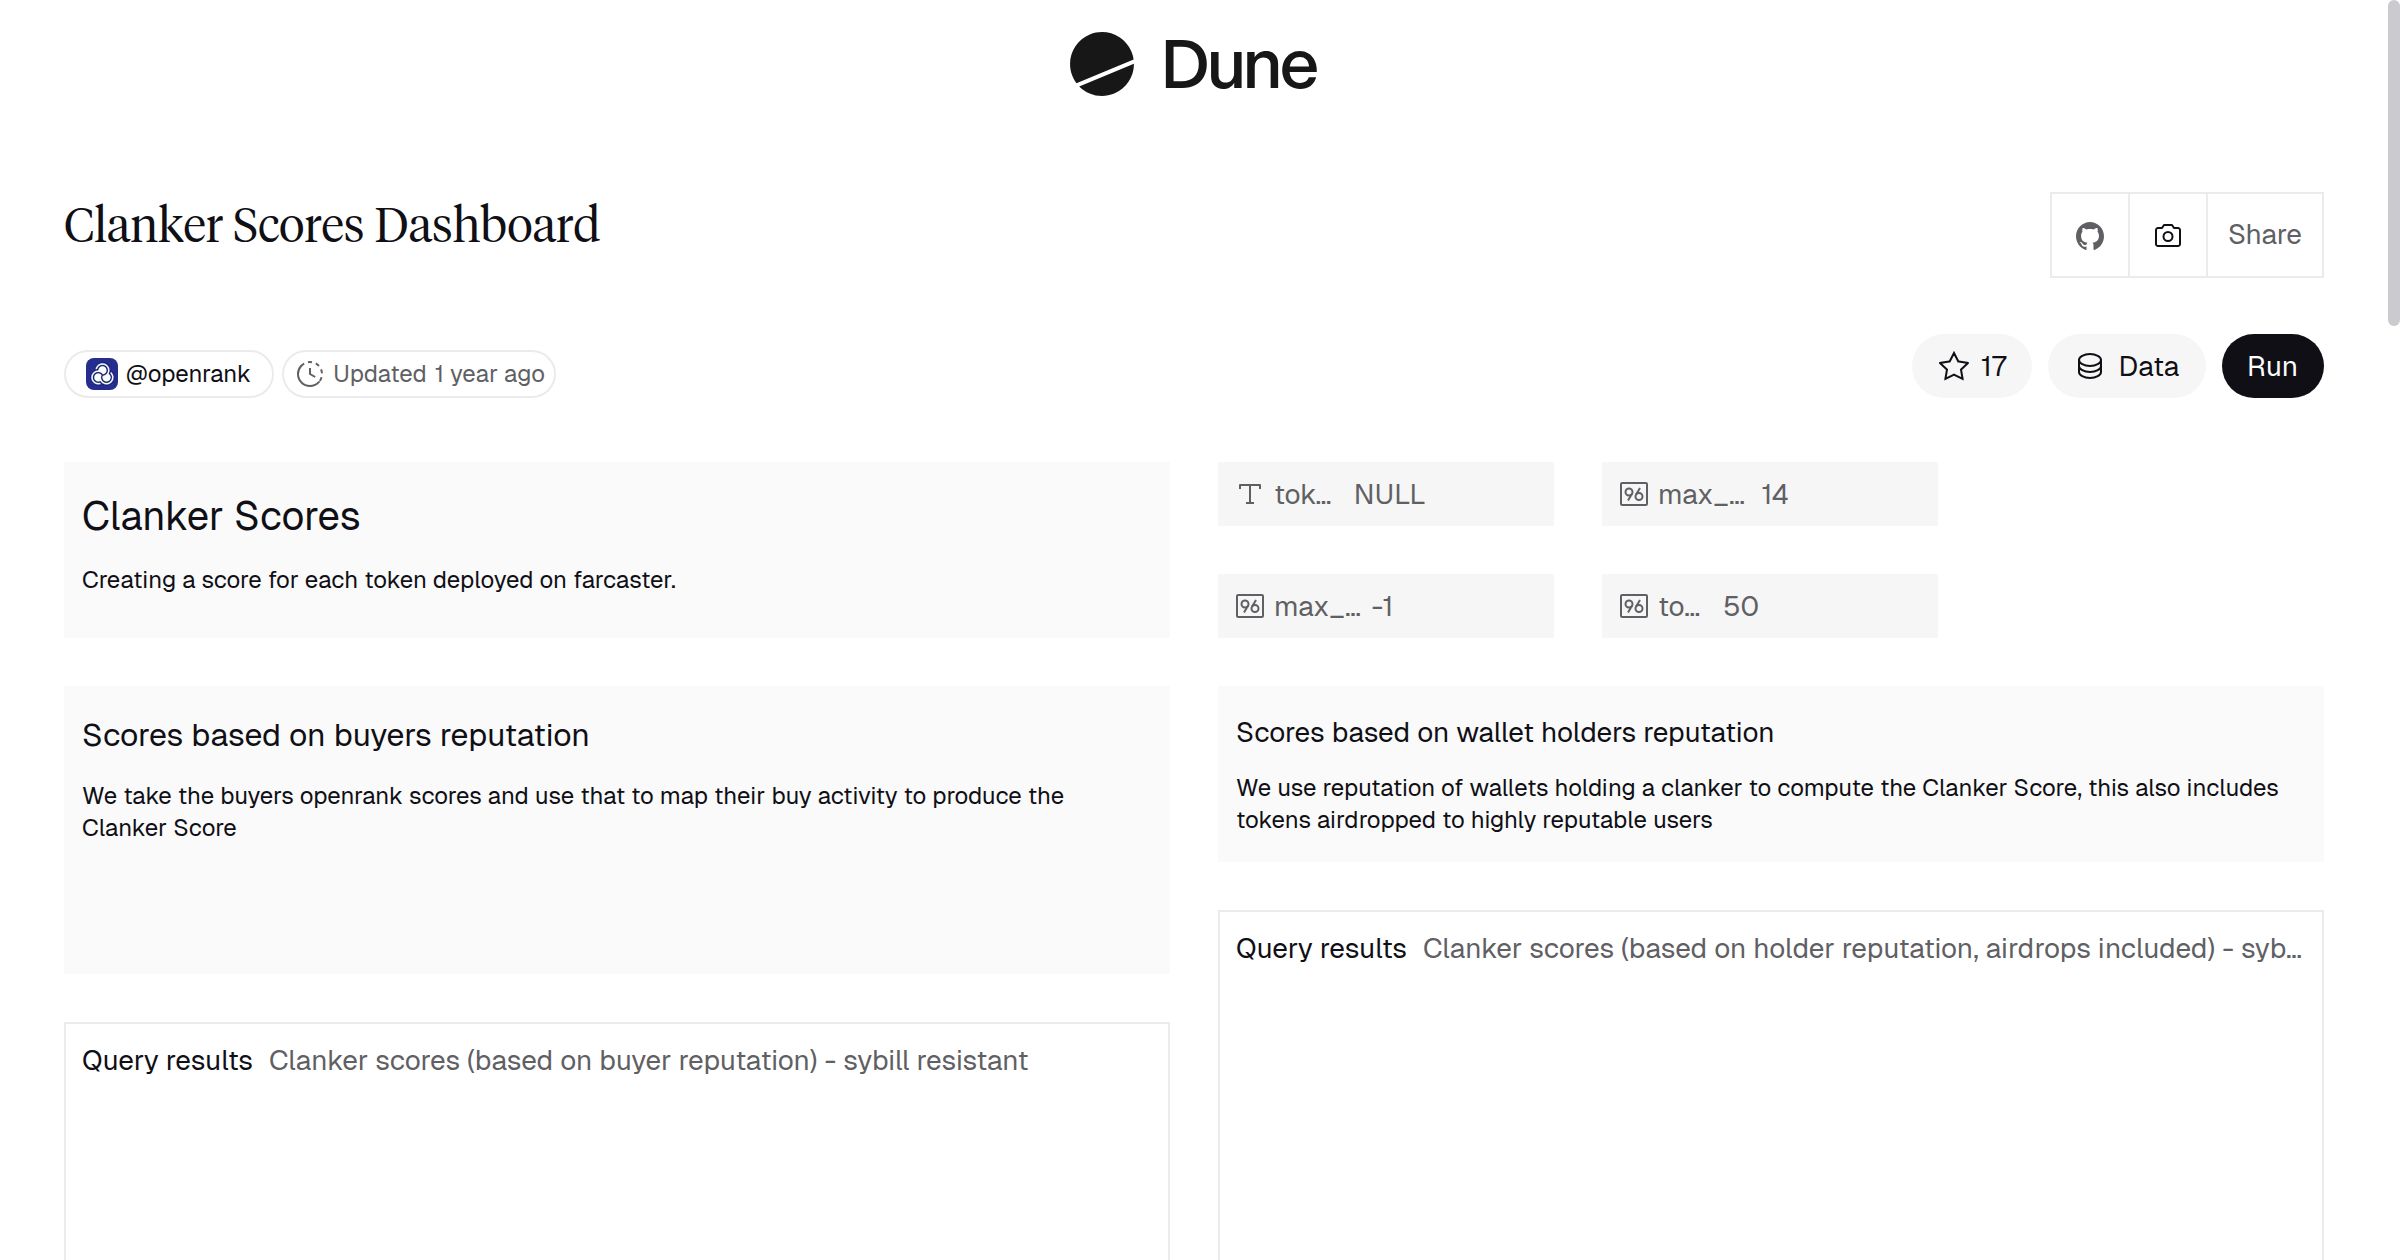Click the @openrank avatar icon
This screenshot has height=1260, width=2400.
(103, 373)
